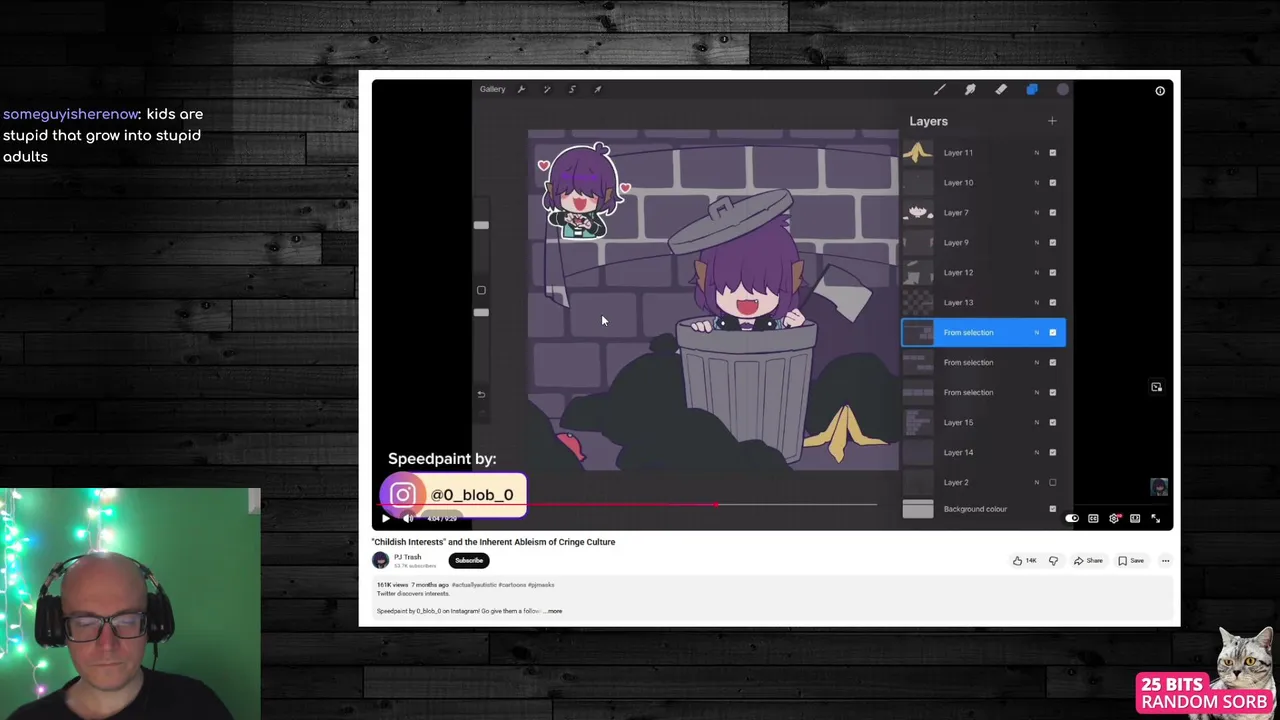Open blend mode N for Layer 14
Screen dimensions: 1280x720
[1036, 453]
